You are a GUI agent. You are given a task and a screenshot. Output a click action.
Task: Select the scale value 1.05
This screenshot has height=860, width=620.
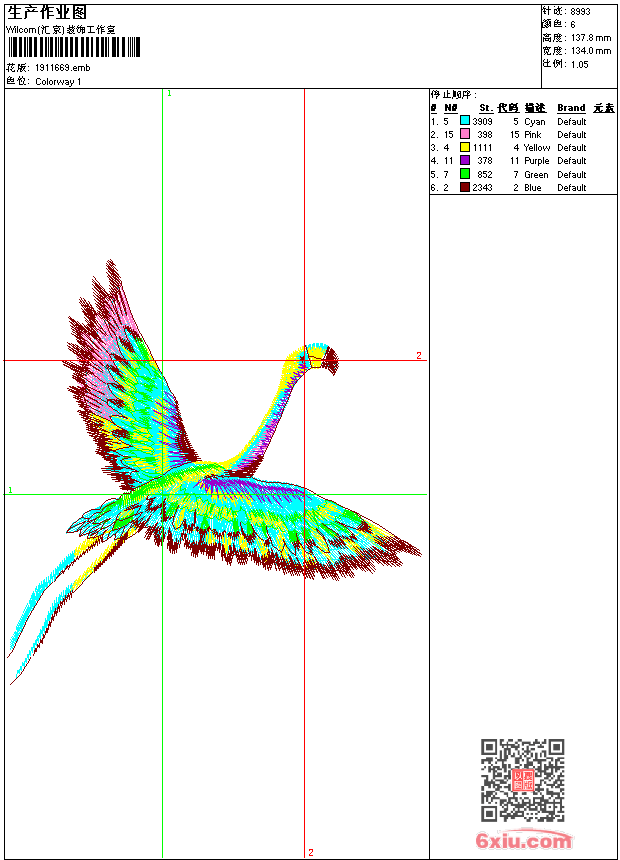579,64
